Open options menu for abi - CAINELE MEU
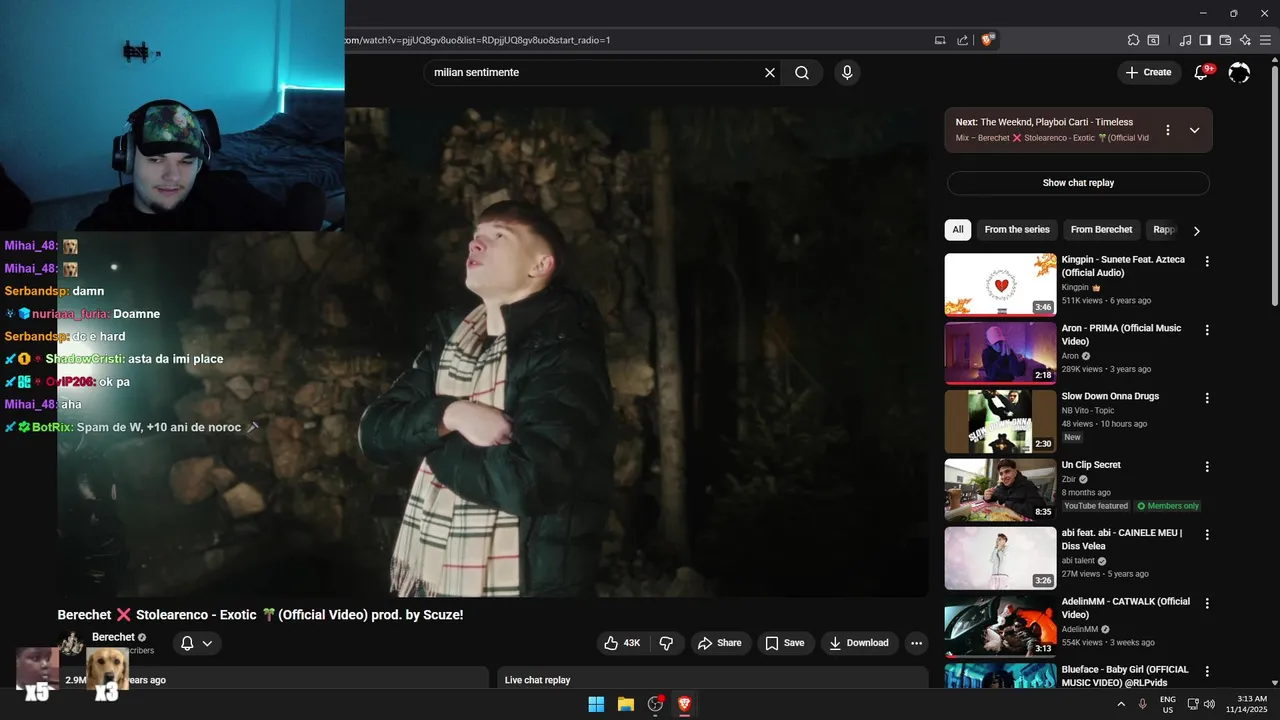Image resolution: width=1280 pixels, height=720 pixels. pos(1207,535)
